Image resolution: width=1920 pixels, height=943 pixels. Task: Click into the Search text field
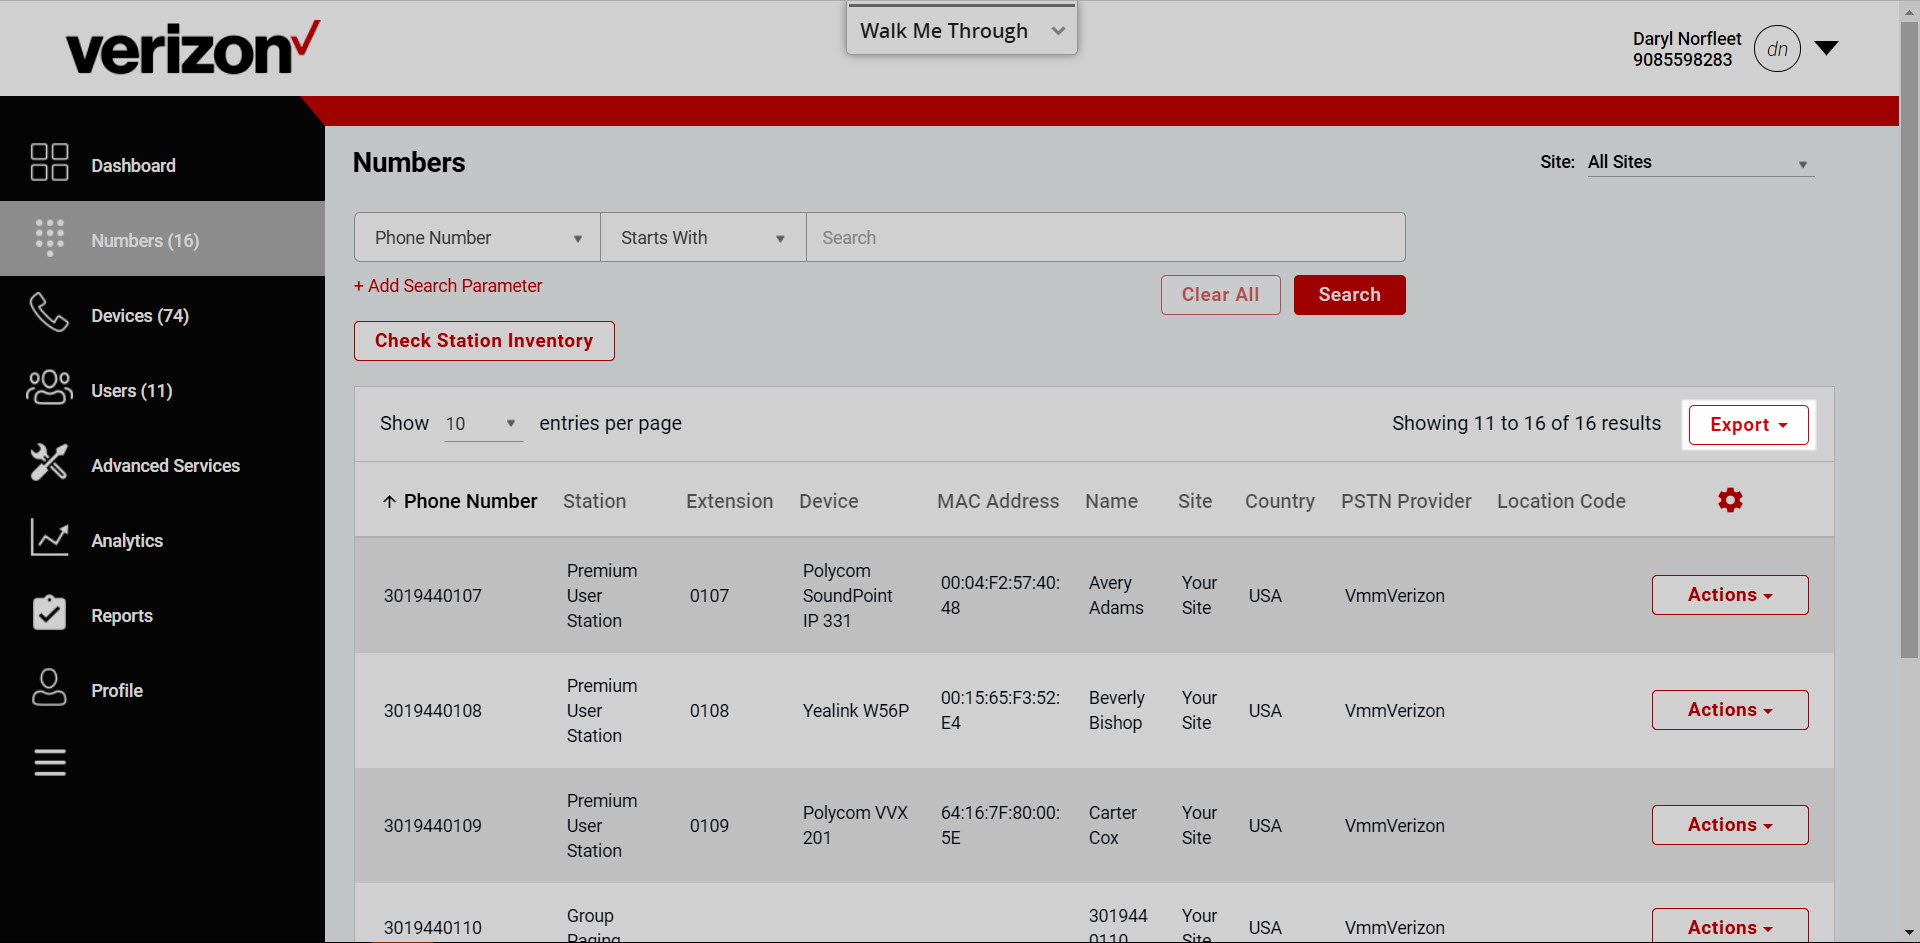(x=1105, y=237)
